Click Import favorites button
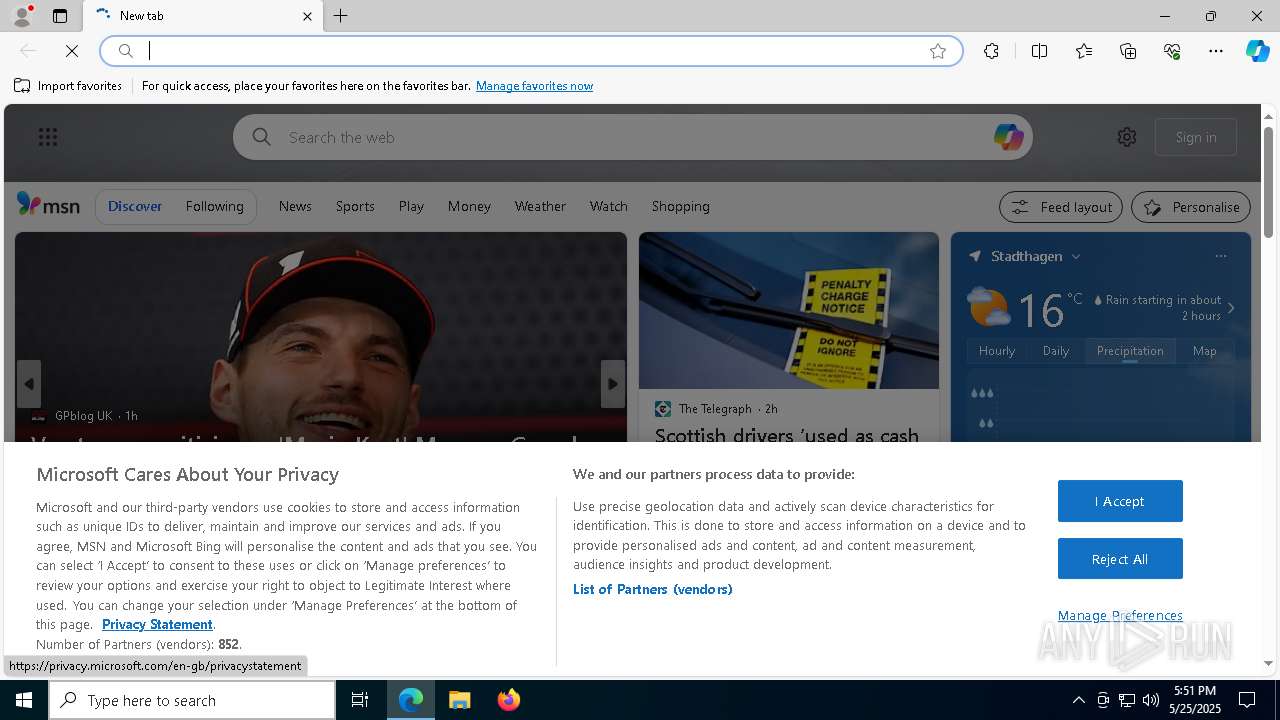 [68, 86]
